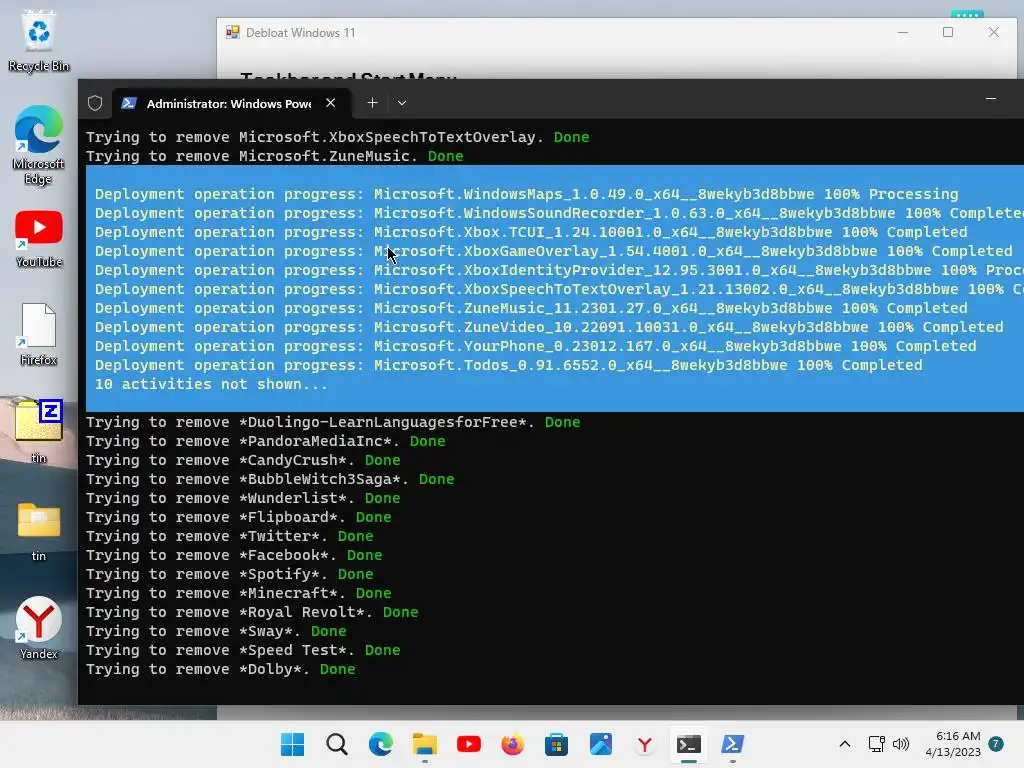Open taskbar Search
Viewport: 1024px width, 768px height.
[x=337, y=744]
